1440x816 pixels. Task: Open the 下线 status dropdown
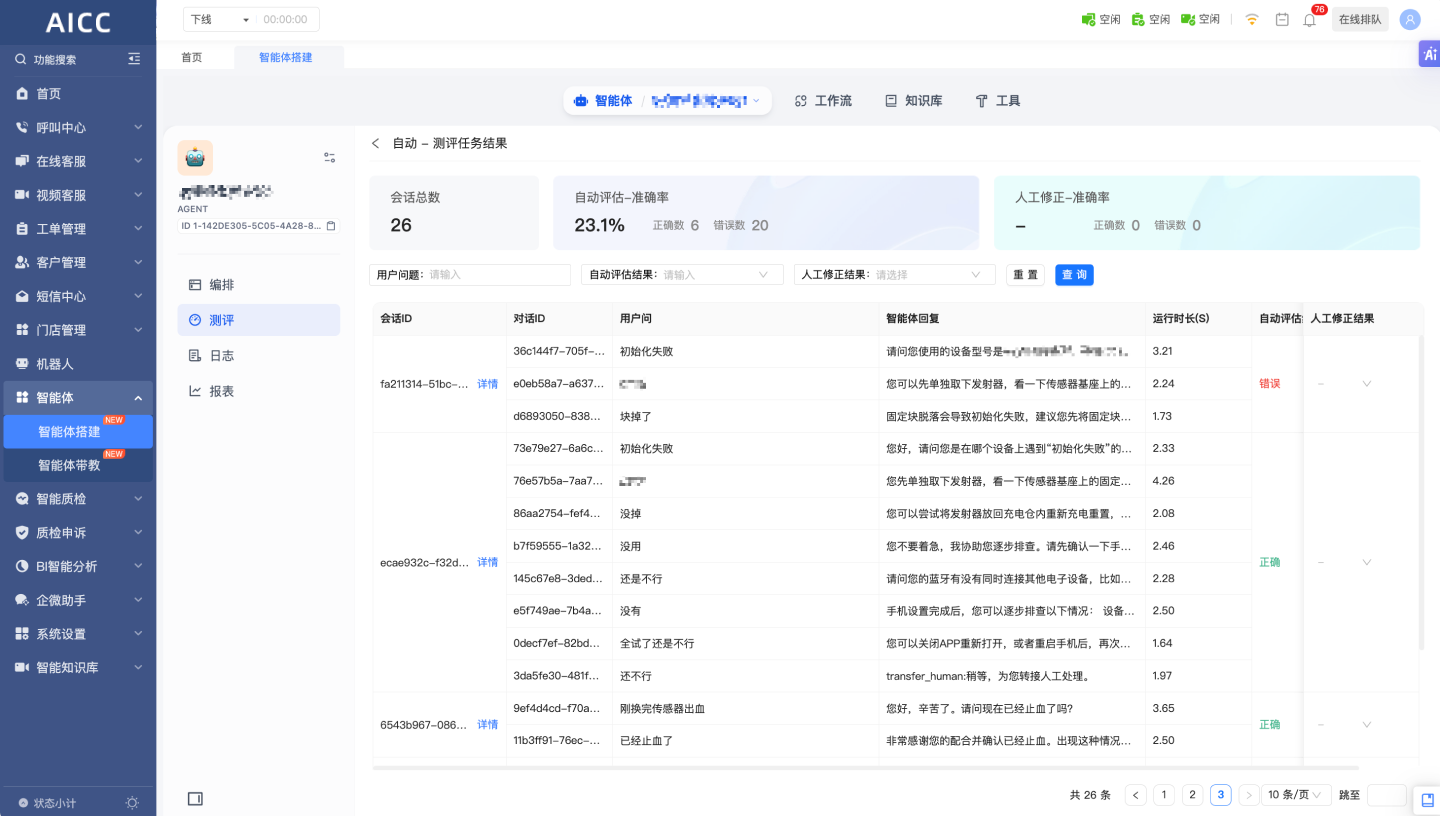tap(219, 20)
